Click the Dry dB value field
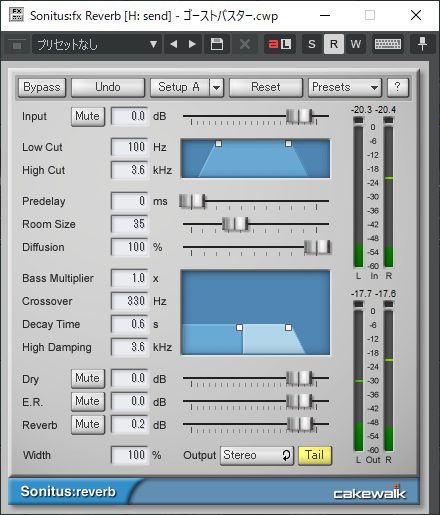The width and height of the screenshot is (440, 515). coord(129,378)
